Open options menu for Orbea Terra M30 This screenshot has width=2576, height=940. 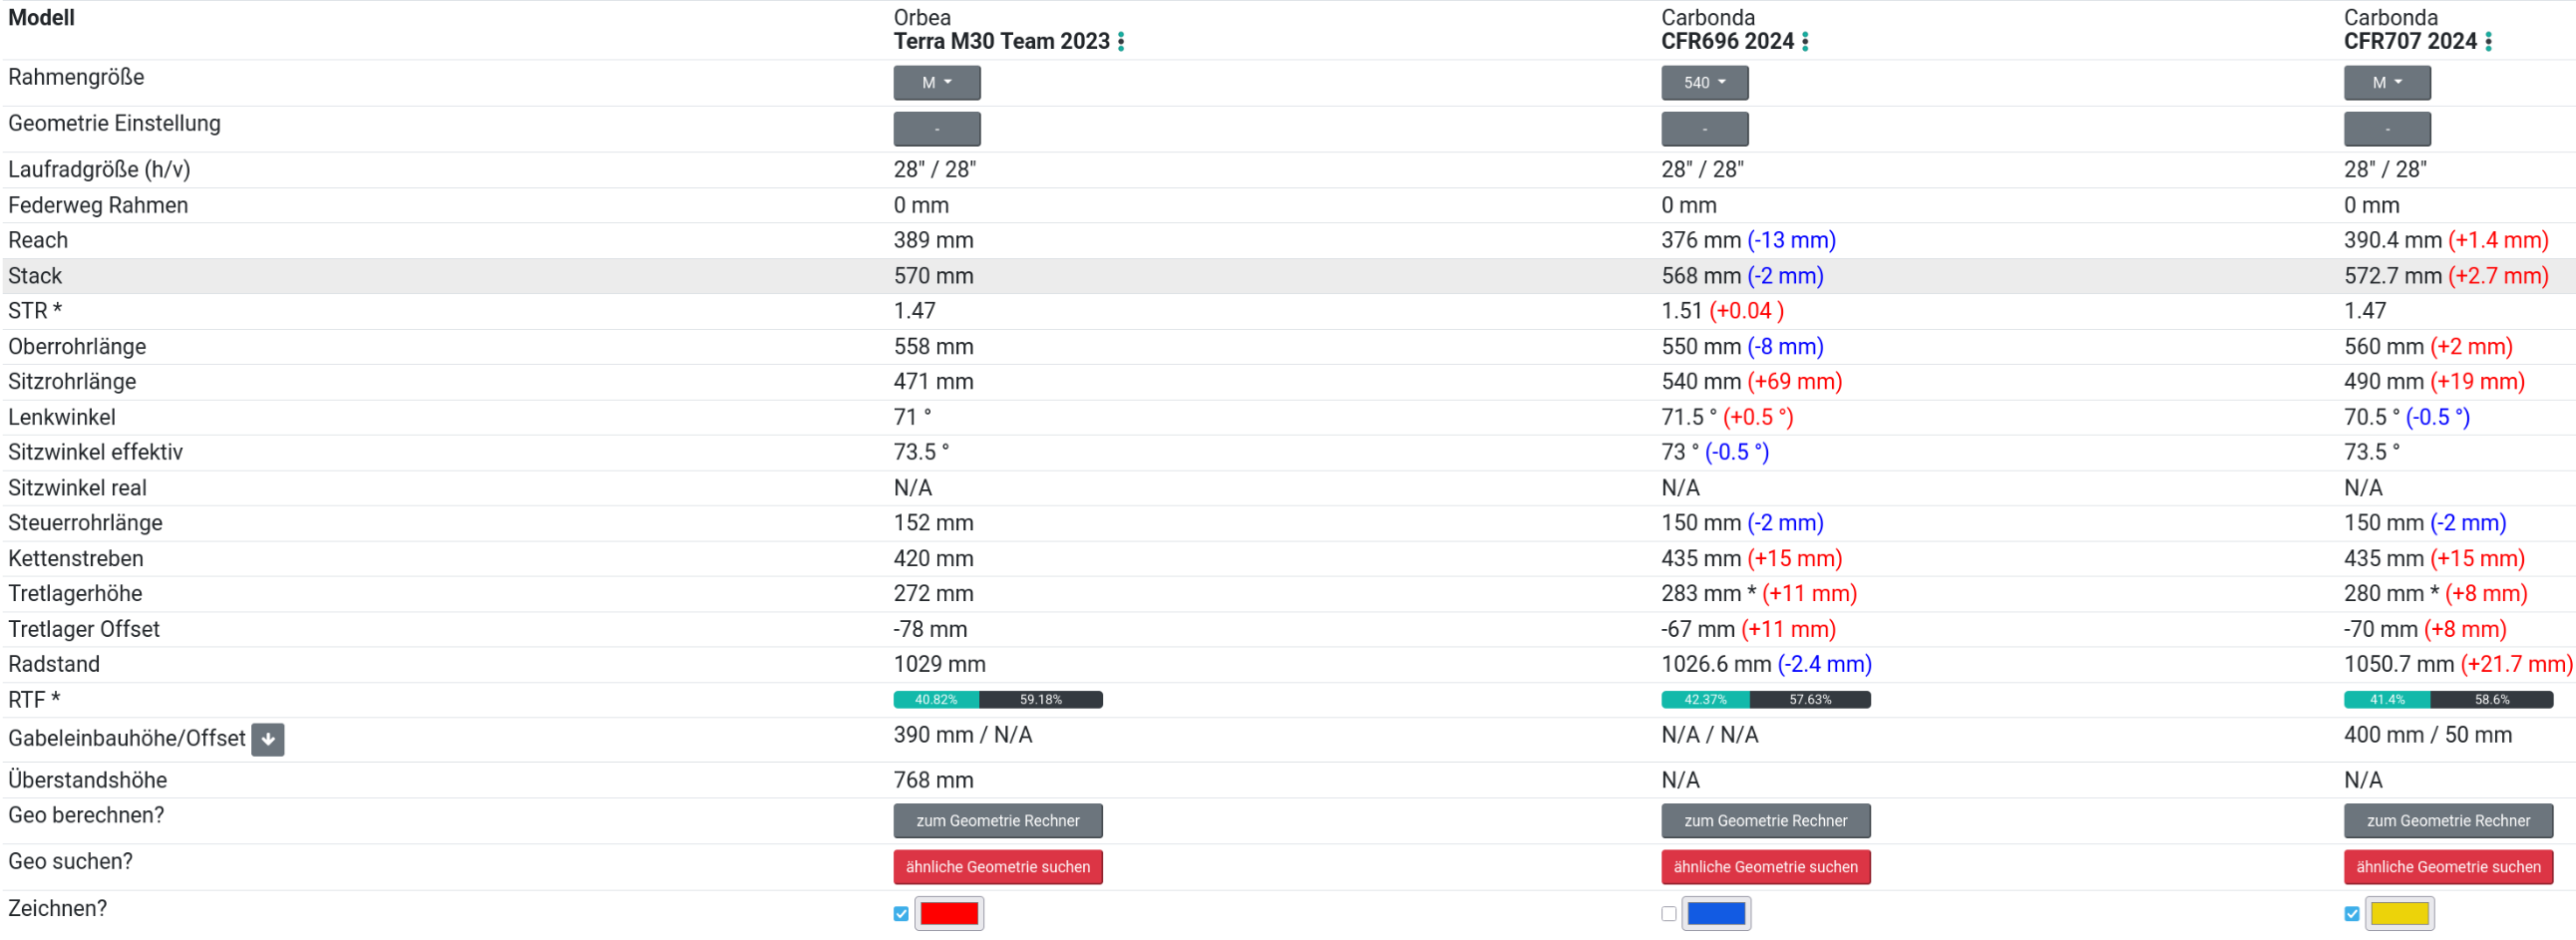tap(1121, 42)
